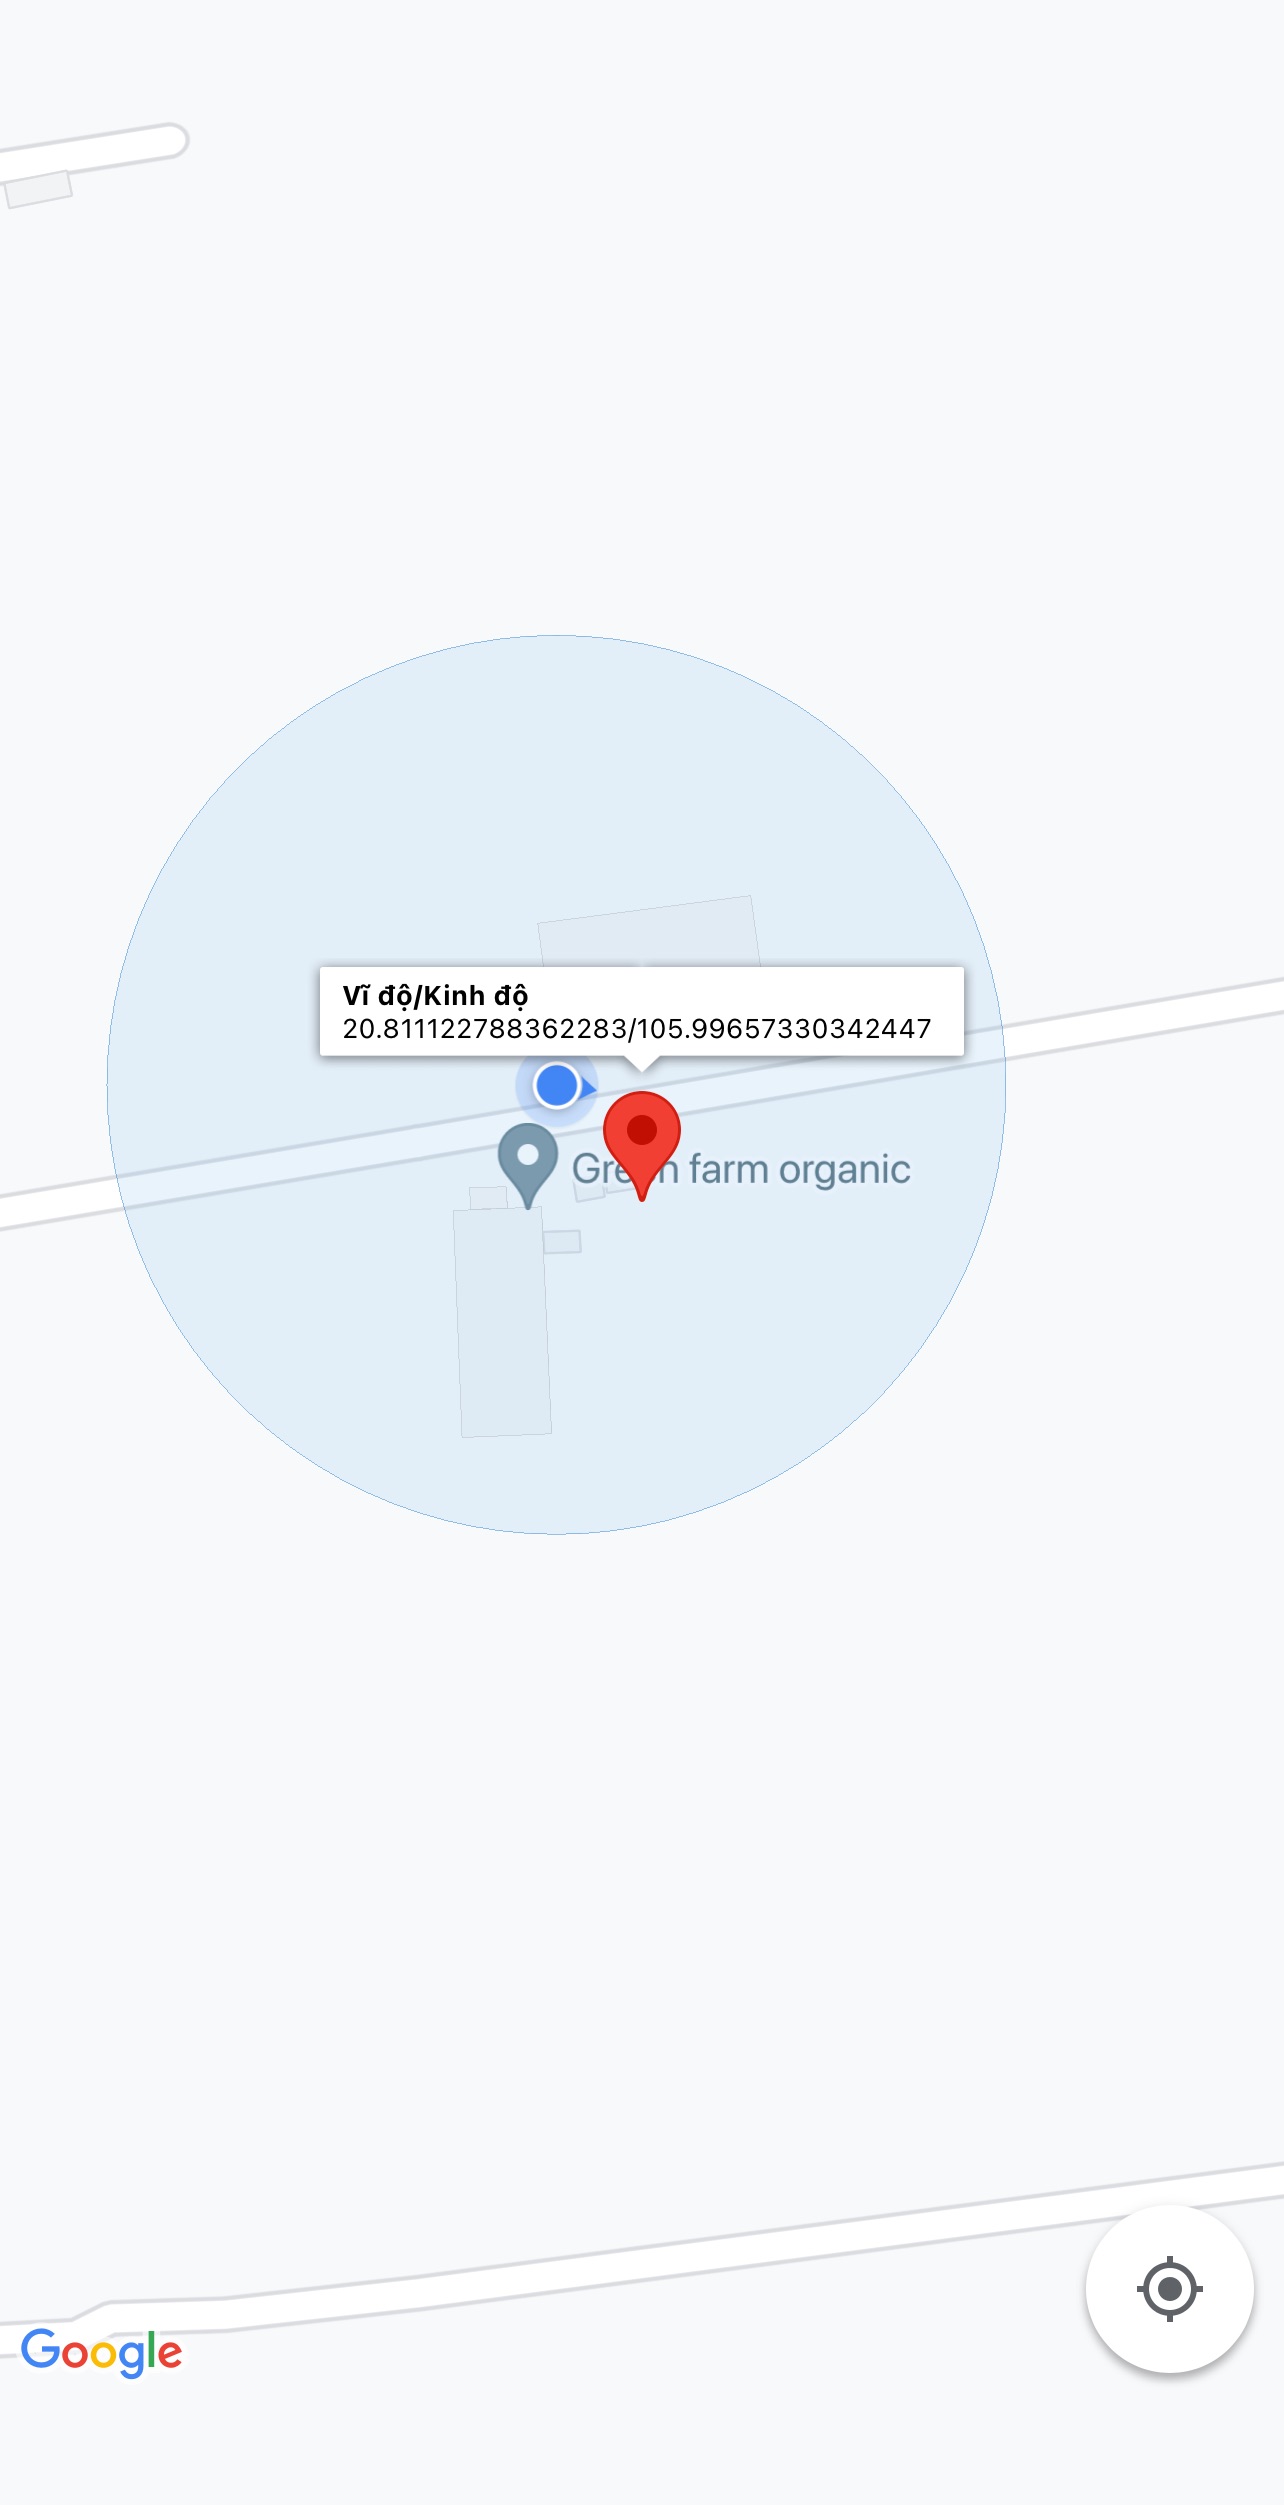Tap the 'farm organic' place label
Image resolution: width=1284 pixels, height=2505 pixels.
tap(799, 1169)
